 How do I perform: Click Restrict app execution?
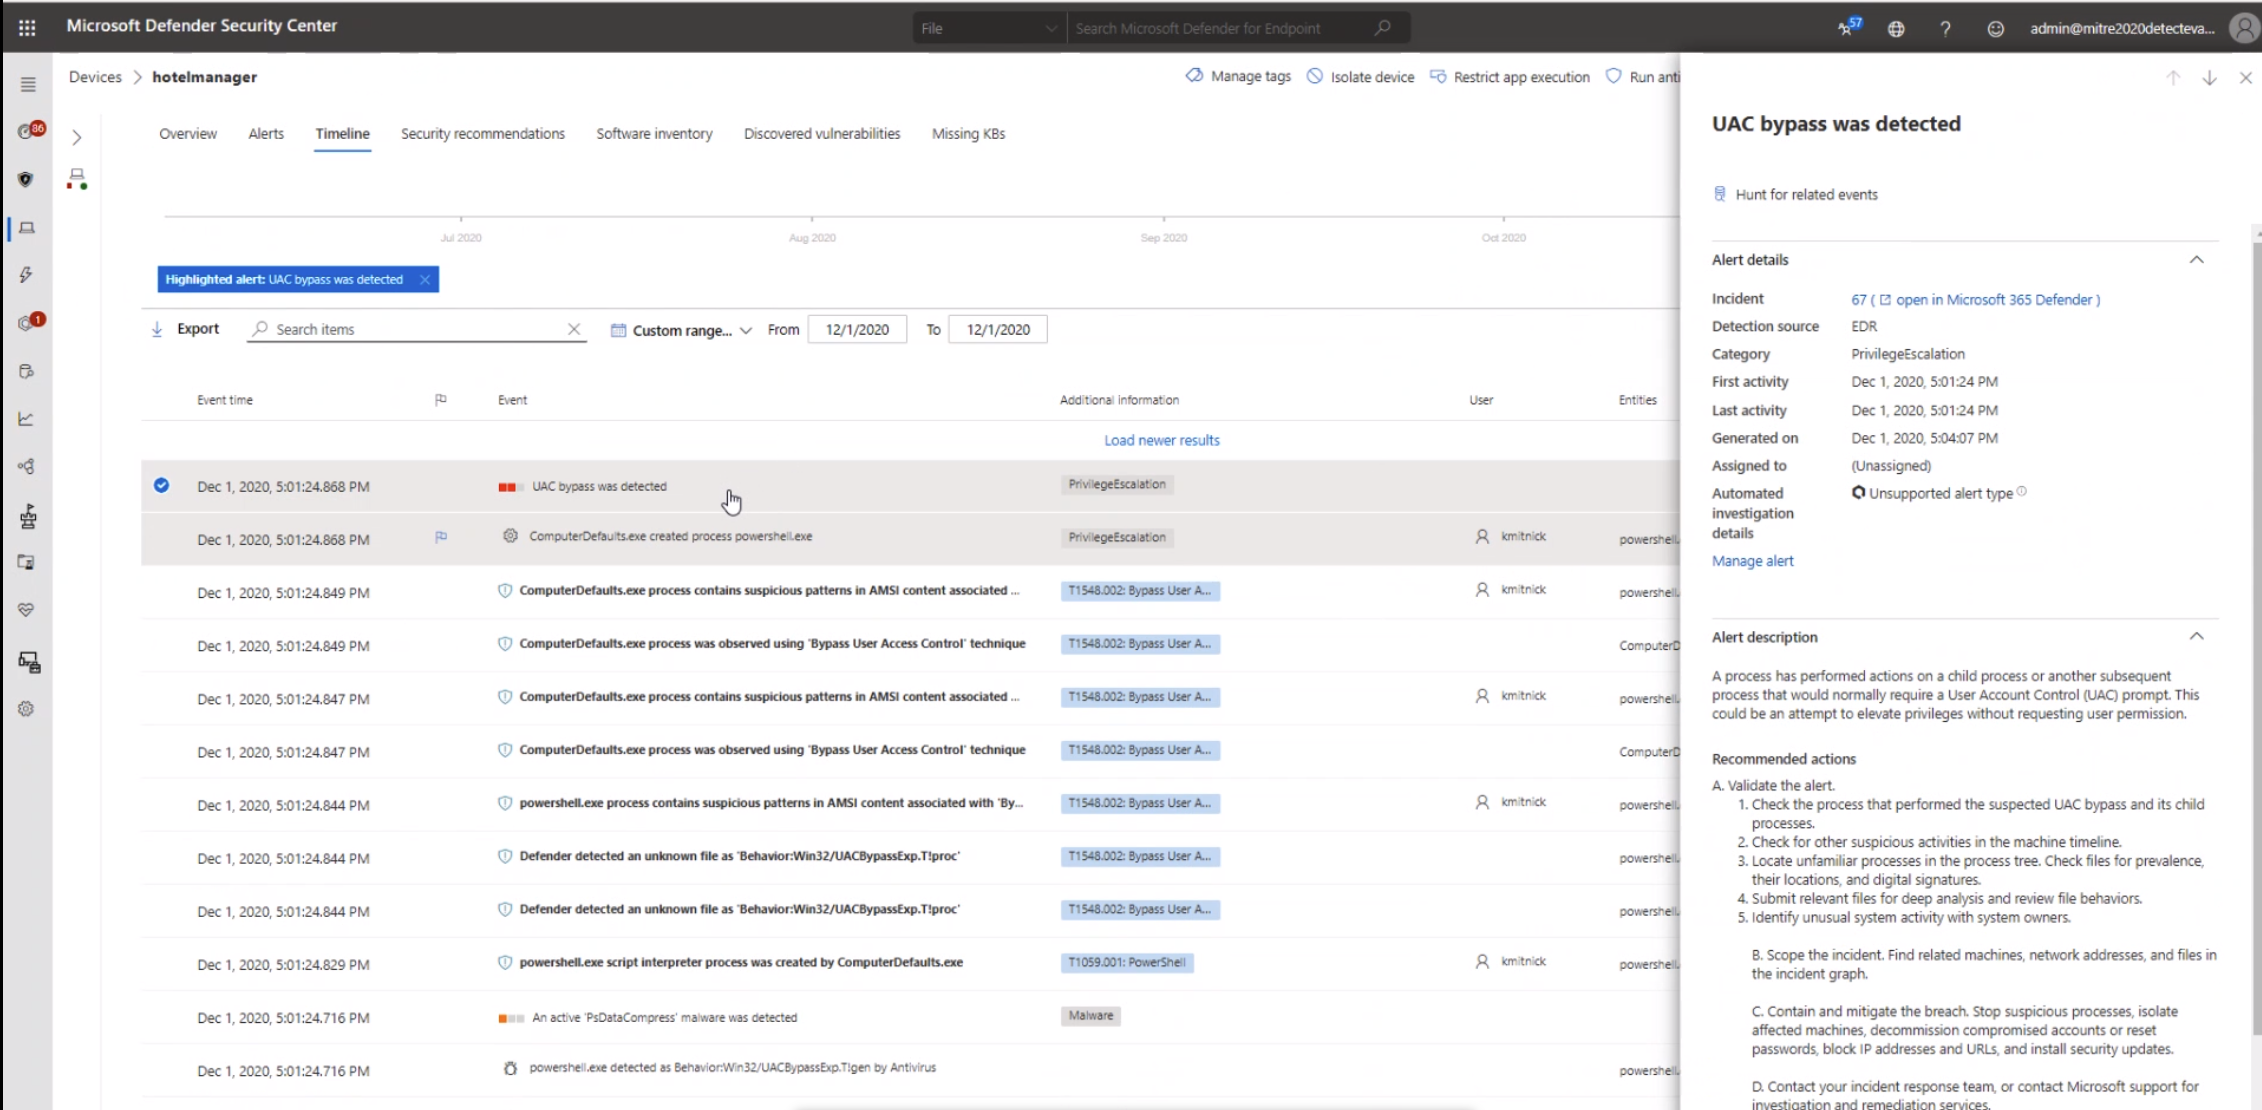1509,77
